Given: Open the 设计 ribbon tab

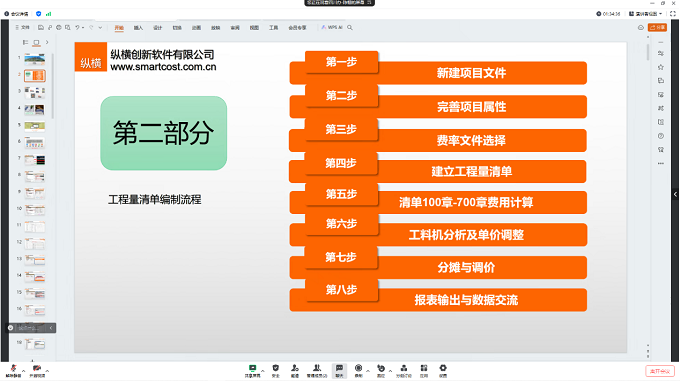Looking at the screenshot, I should coord(157,28).
